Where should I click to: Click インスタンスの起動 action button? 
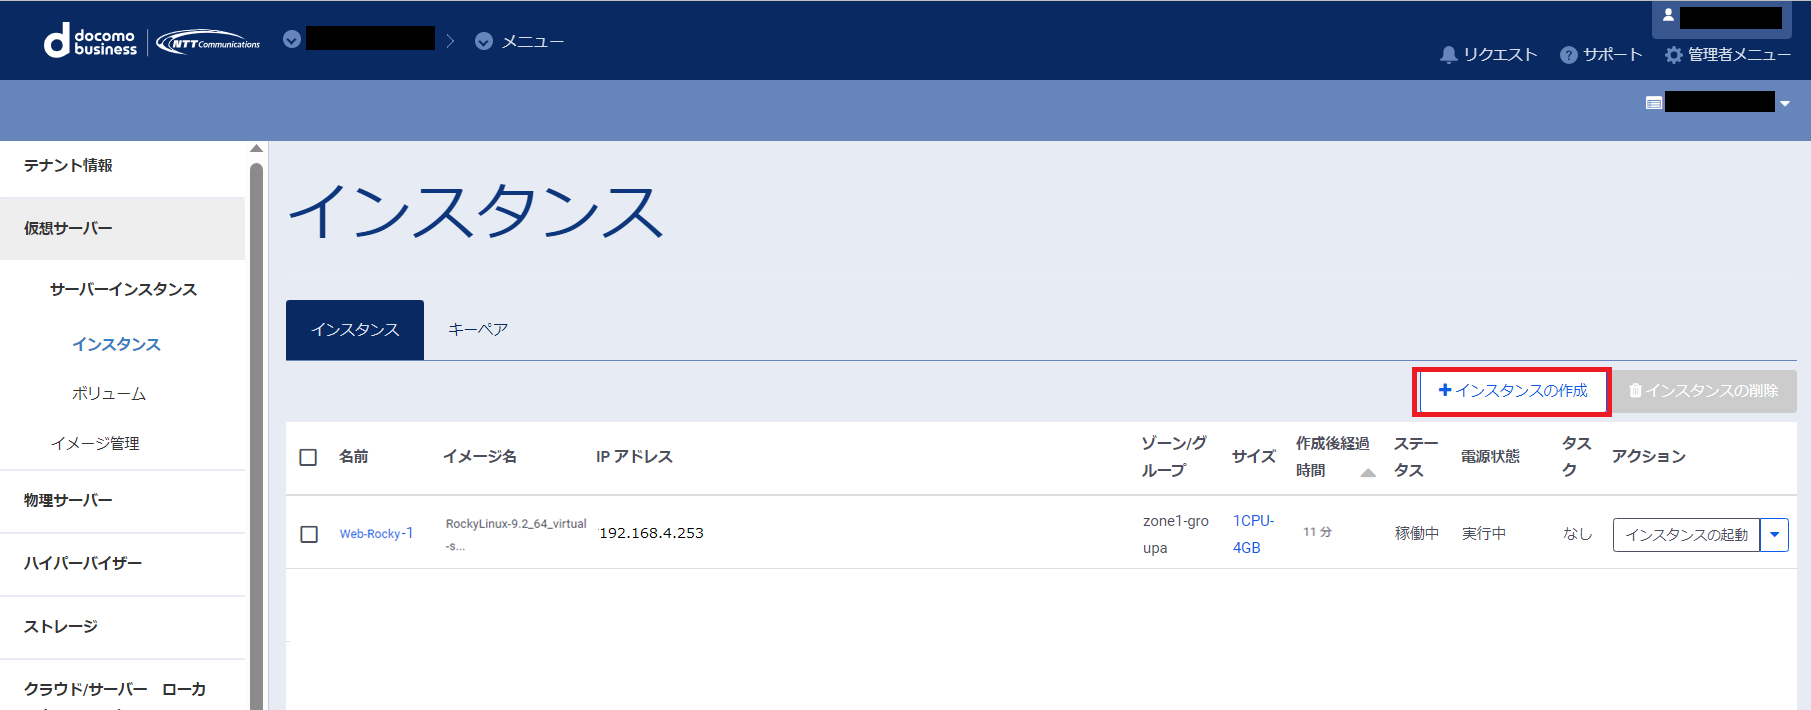pos(1686,535)
